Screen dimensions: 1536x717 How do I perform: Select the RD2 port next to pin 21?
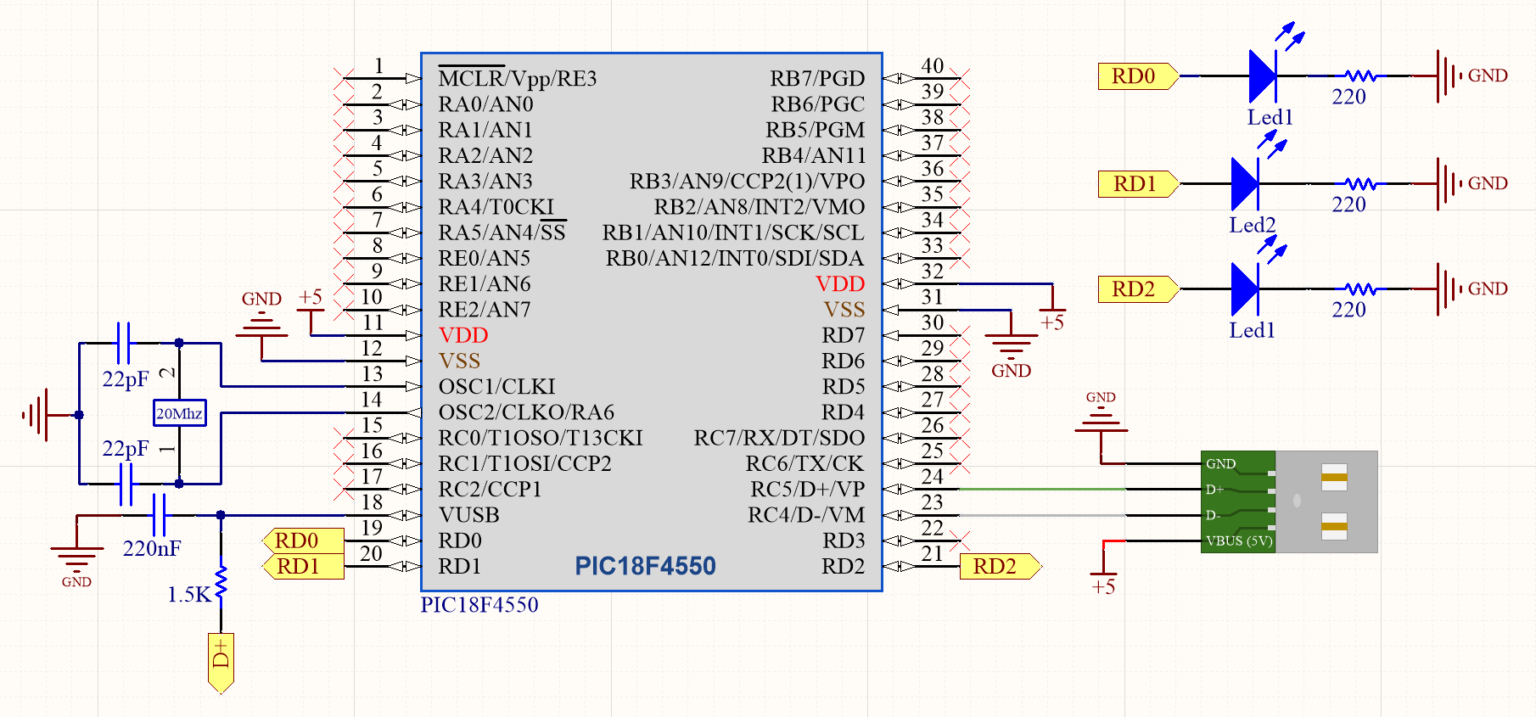[x=1000, y=567]
